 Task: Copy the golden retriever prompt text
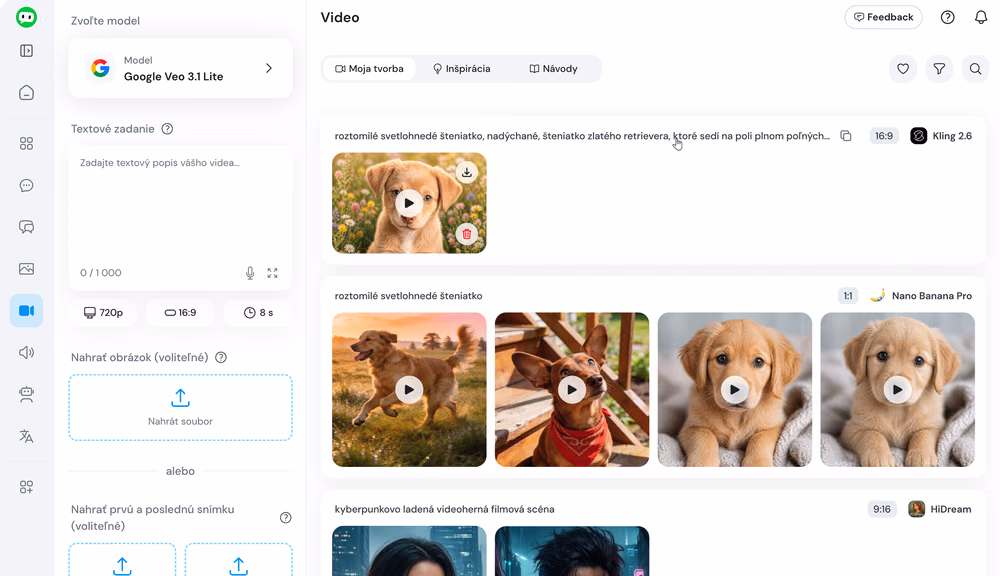coord(846,136)
